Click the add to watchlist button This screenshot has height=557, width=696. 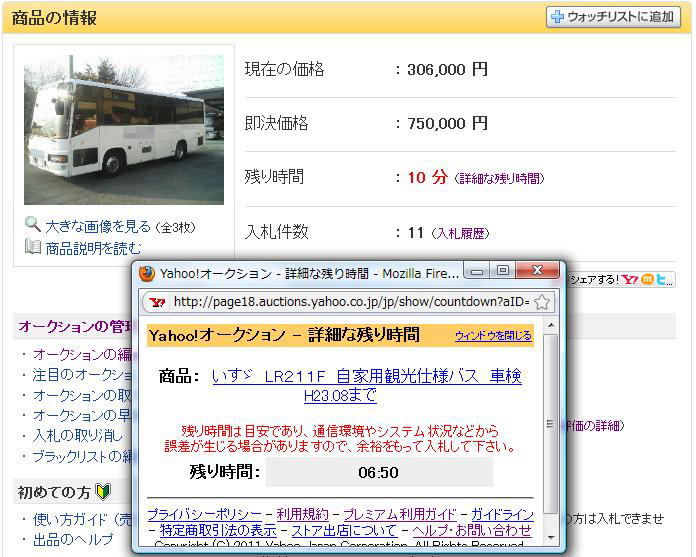click(613, 17)
